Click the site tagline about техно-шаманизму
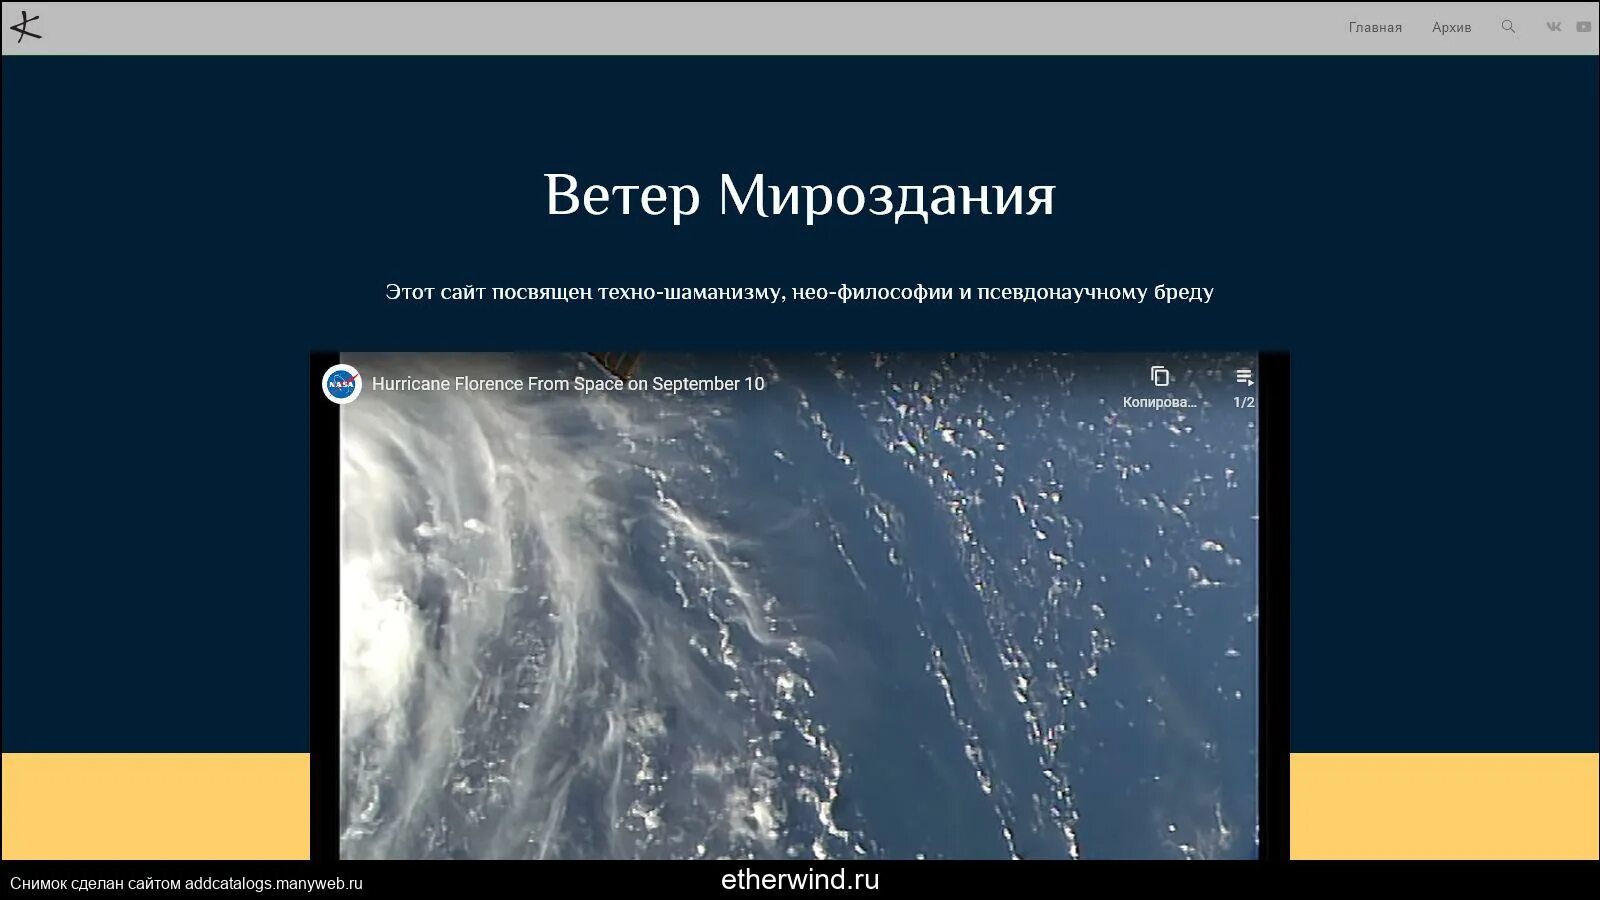This screenshot has width=1600, height=900. click(x=800, y=292)
